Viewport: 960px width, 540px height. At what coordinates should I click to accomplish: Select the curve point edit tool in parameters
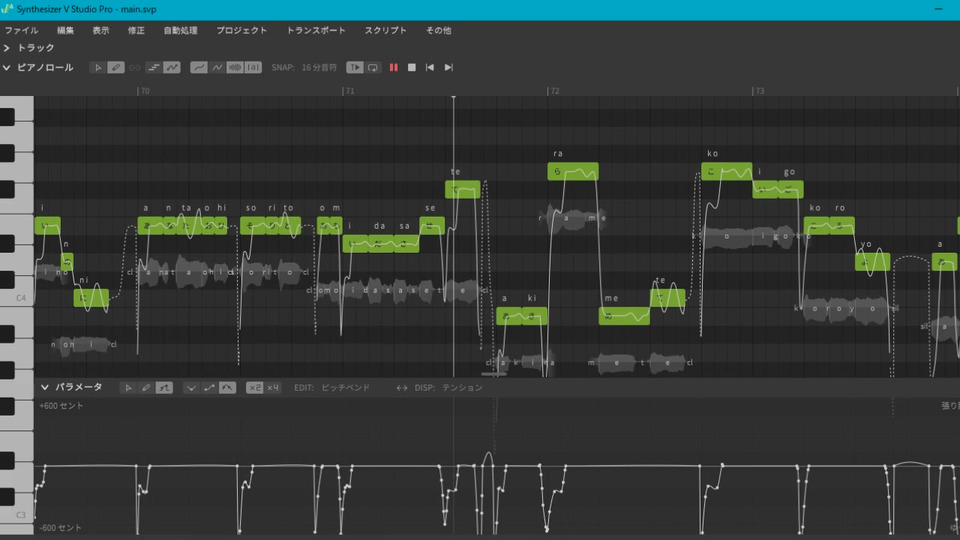tap(164, 388)
